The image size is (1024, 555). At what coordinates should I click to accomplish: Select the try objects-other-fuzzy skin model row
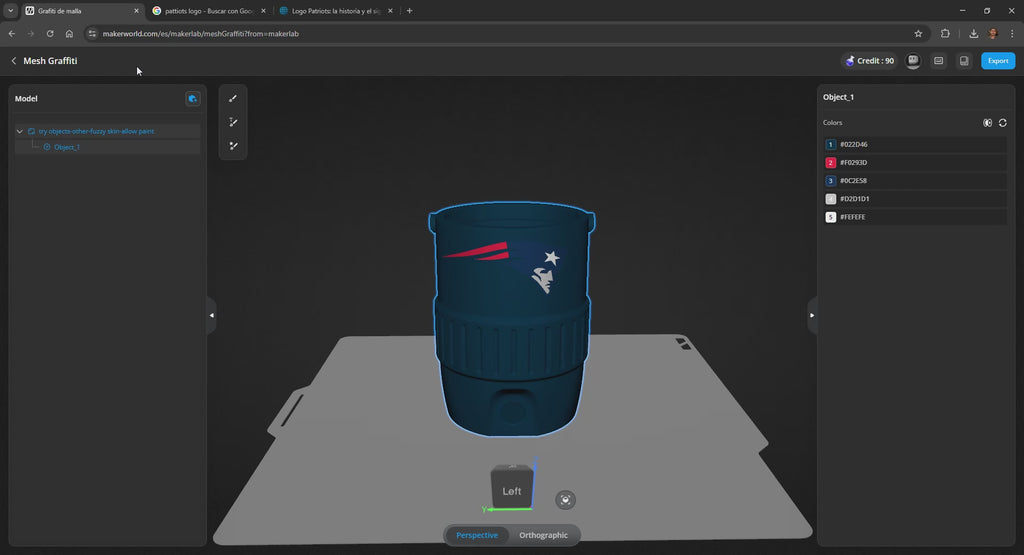[x=107, y=131]
